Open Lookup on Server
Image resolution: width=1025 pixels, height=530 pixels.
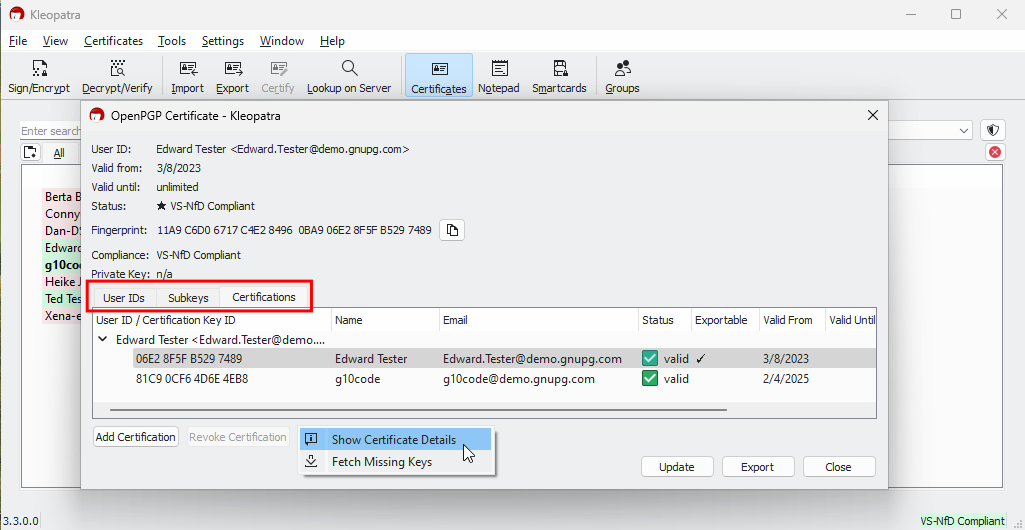pyautogui.click(x=349, y=76)
